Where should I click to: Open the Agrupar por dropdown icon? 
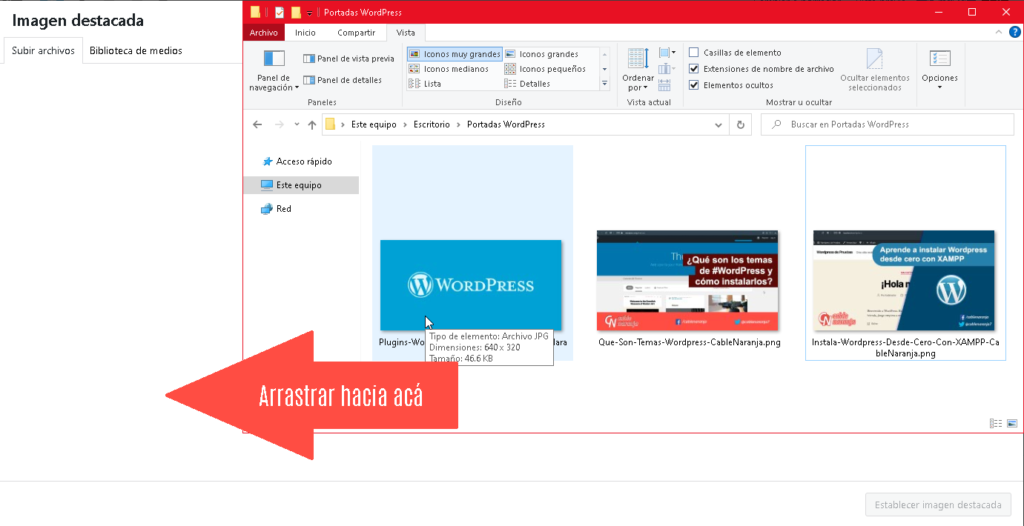(667, 53)
